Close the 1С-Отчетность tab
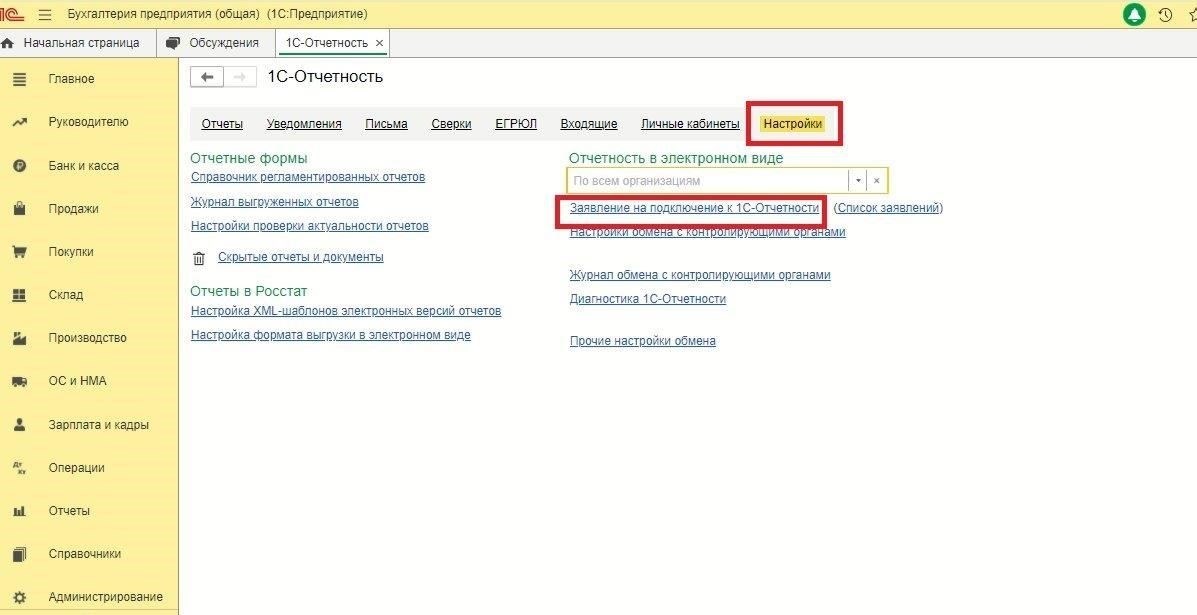This screenshot has height=615, width=1197. click(x=379, y=43)
